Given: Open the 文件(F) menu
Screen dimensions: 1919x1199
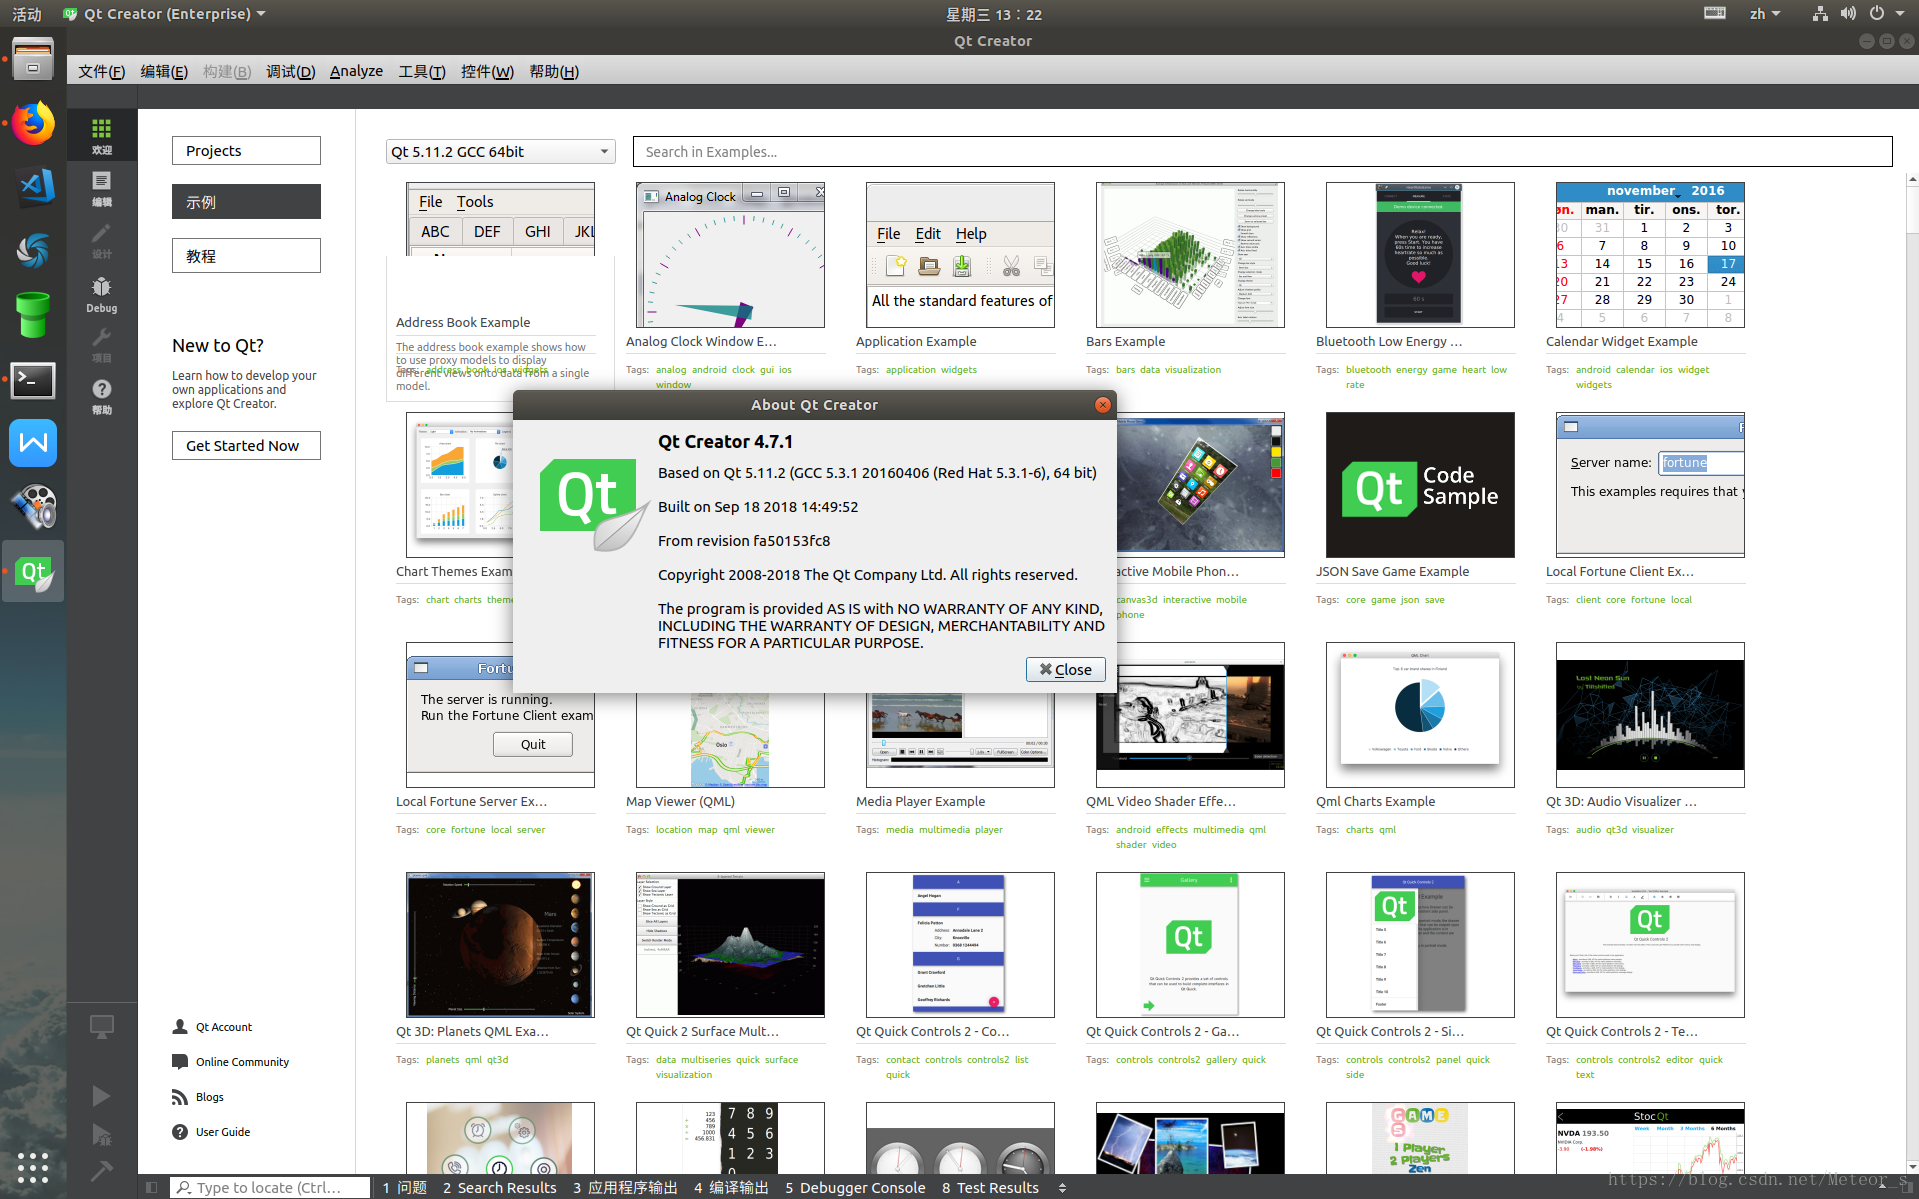Looking at the screenshot, I should (101, 71).
